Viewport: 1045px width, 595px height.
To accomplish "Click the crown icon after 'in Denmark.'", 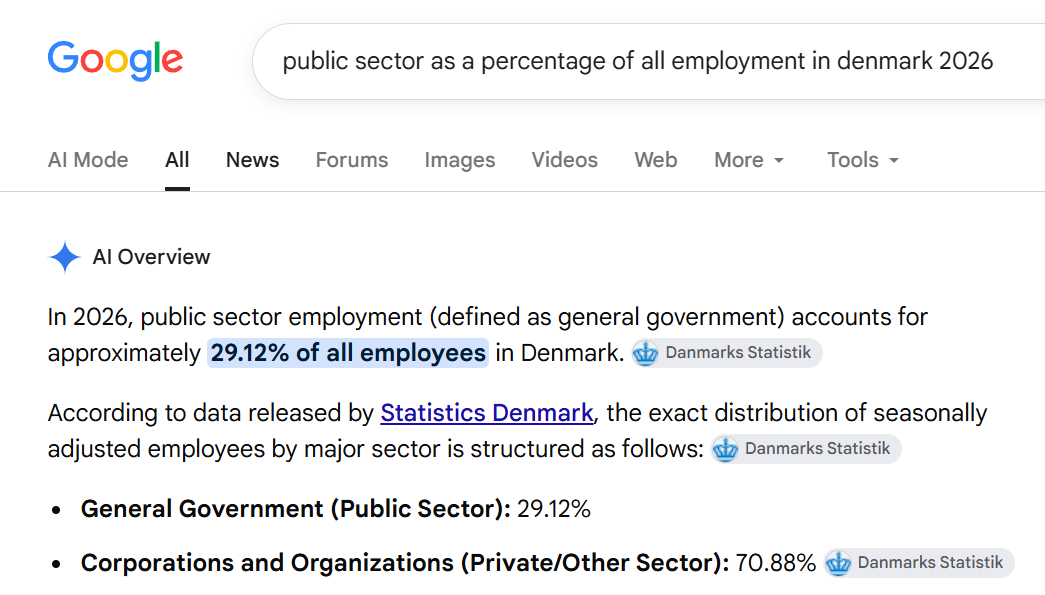I will [645, 353].
